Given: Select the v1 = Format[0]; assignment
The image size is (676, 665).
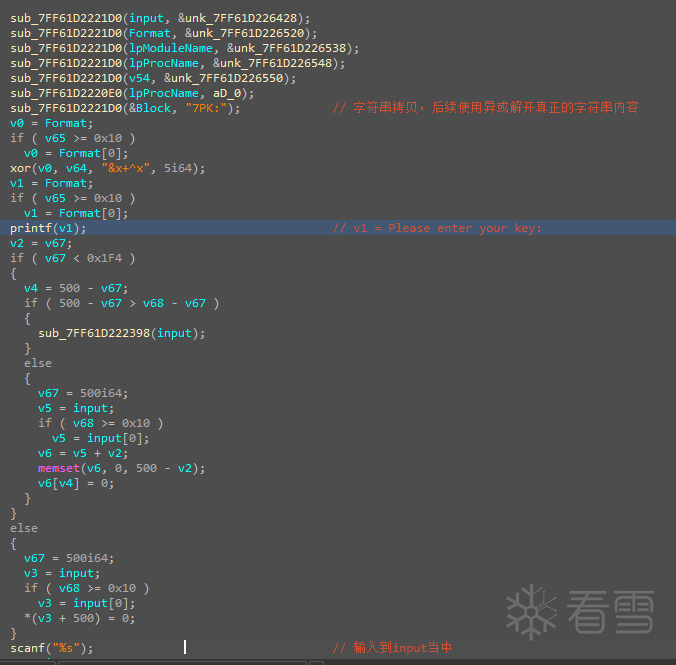Looking at the screenshot, I should [76, 213].
